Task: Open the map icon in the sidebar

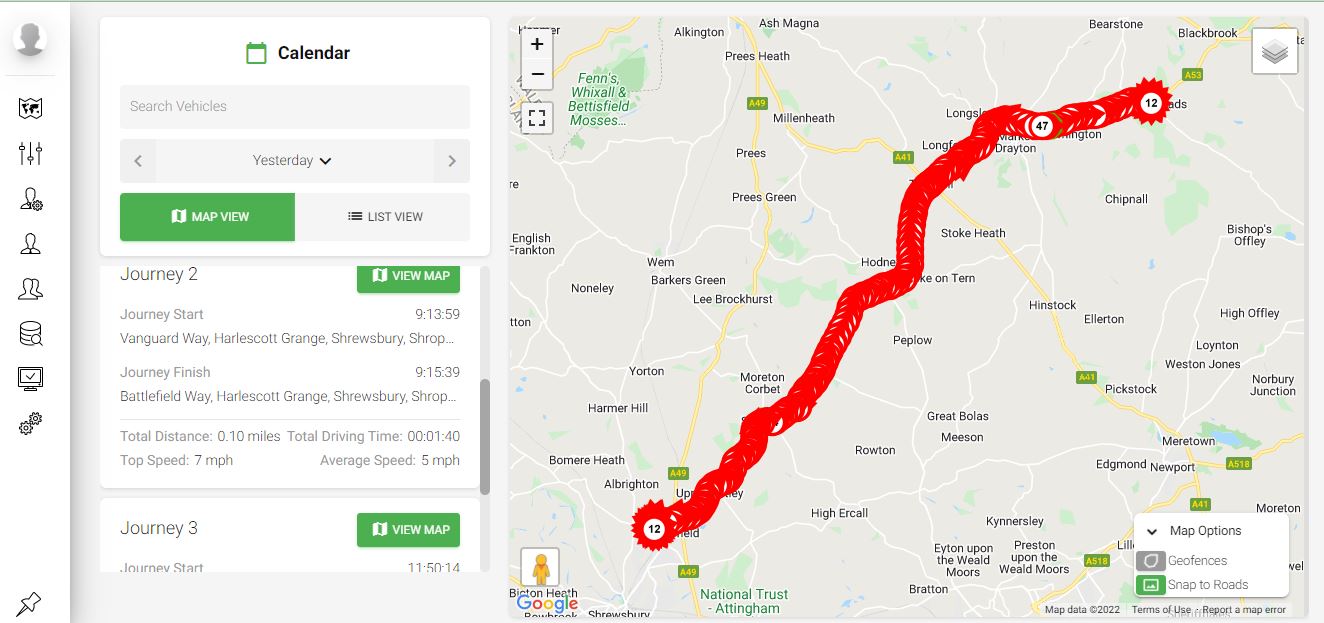Action: [x=30, y=108]
